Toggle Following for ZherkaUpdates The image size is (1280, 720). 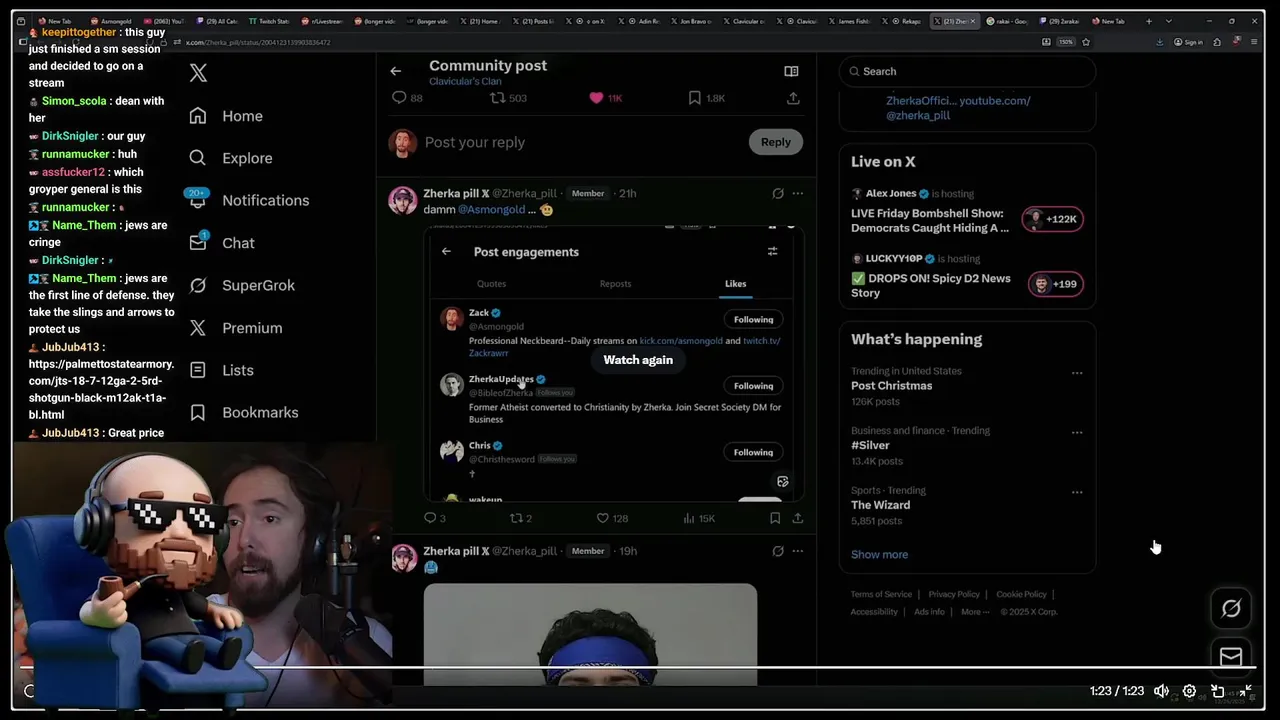tap(753, 386)
